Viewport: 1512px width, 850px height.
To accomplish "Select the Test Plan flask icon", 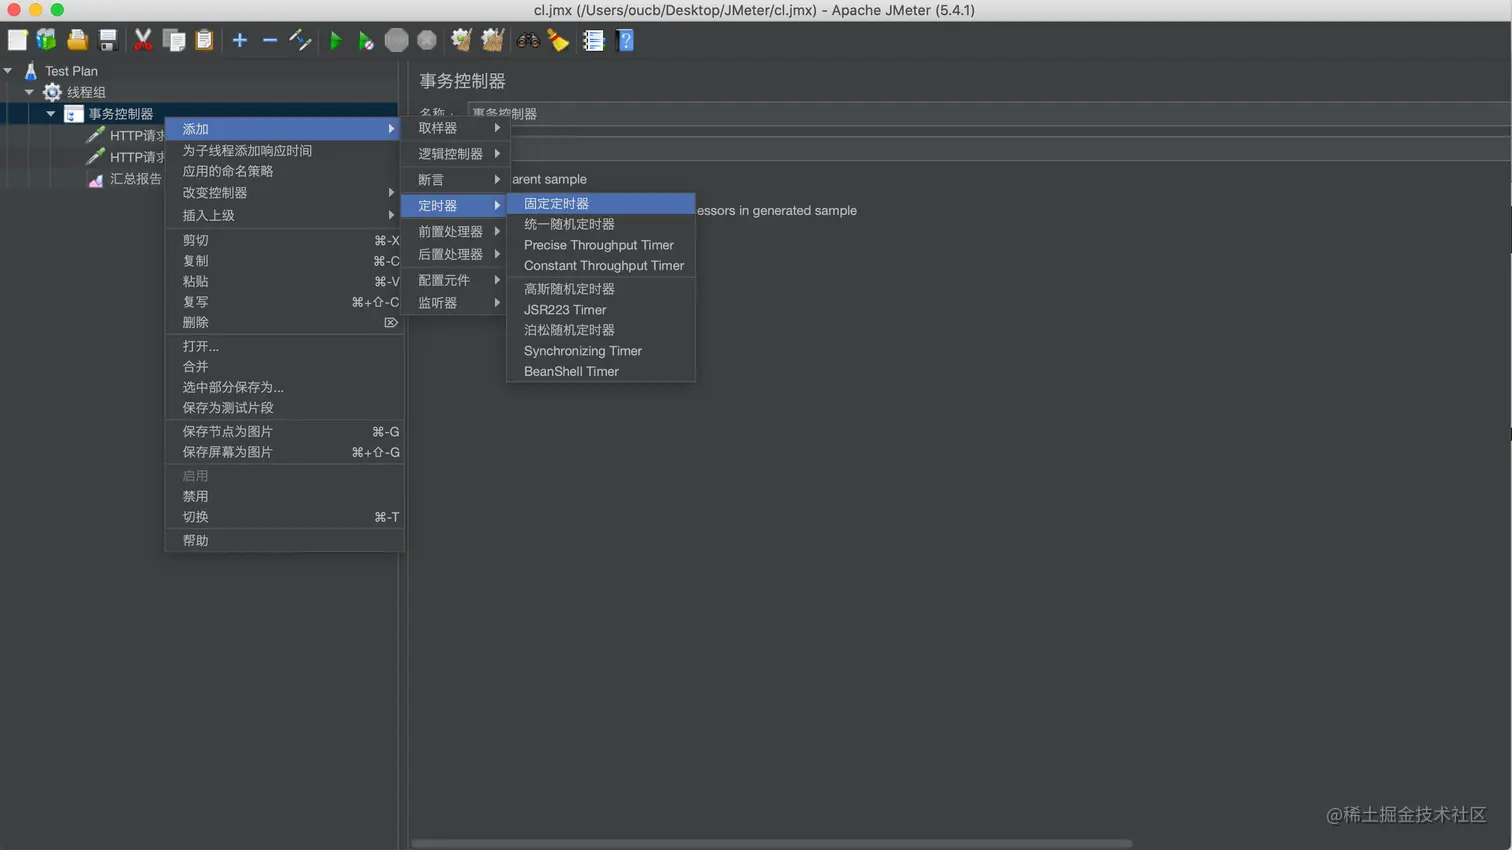I will [31, 71].
